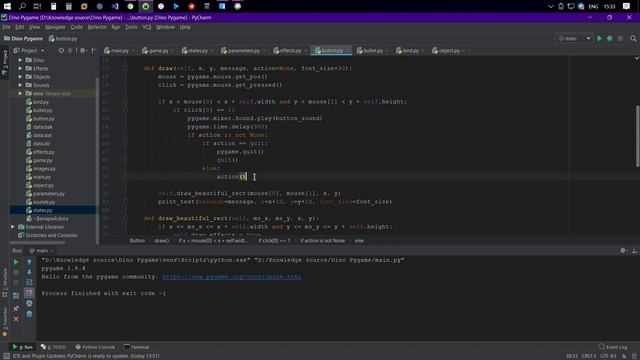Open the Project view dropdown
The height and width of the screenshot is (360, 640).
point(29,51)
